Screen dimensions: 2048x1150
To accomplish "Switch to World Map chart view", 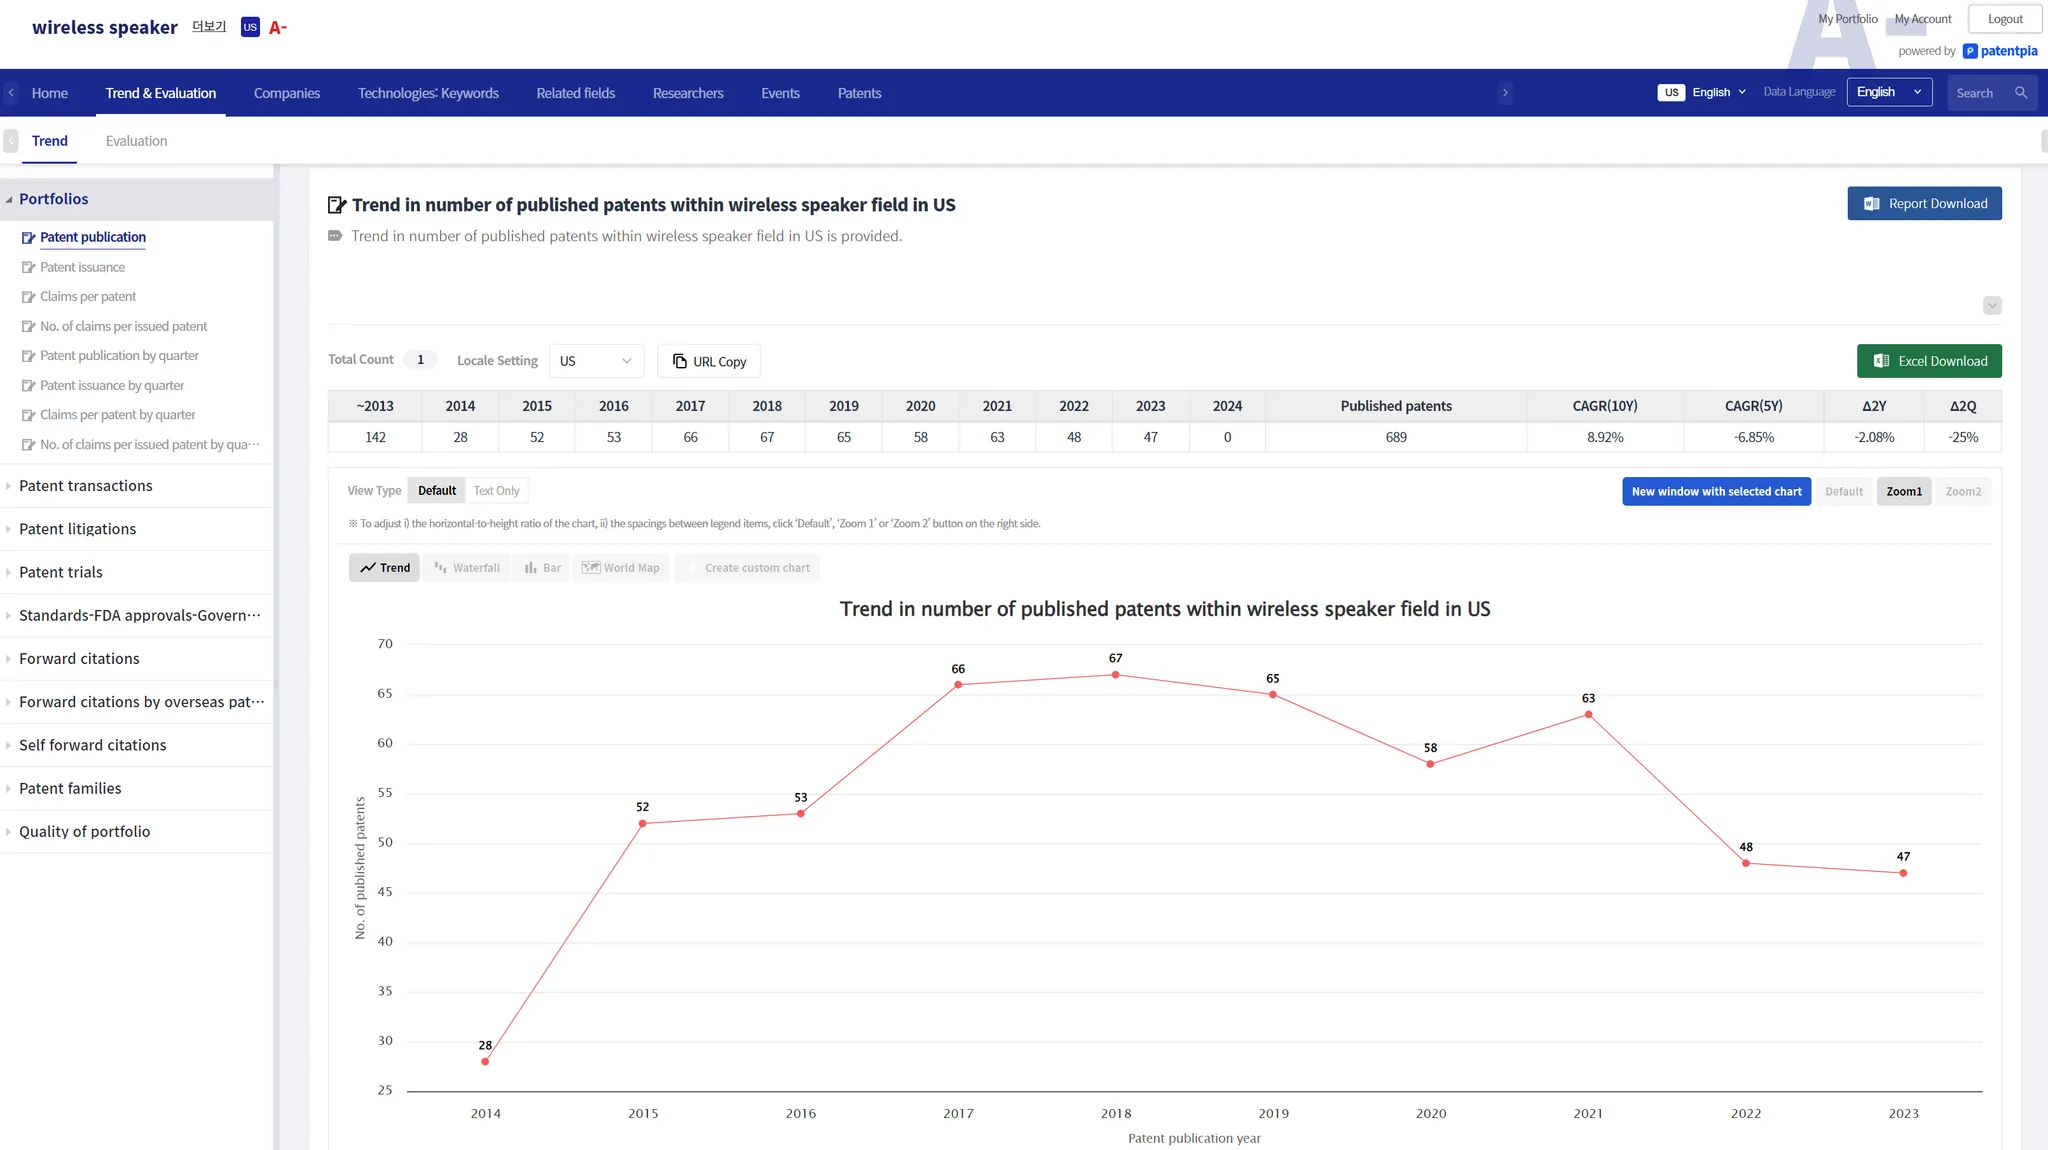I will coord(621,567).
